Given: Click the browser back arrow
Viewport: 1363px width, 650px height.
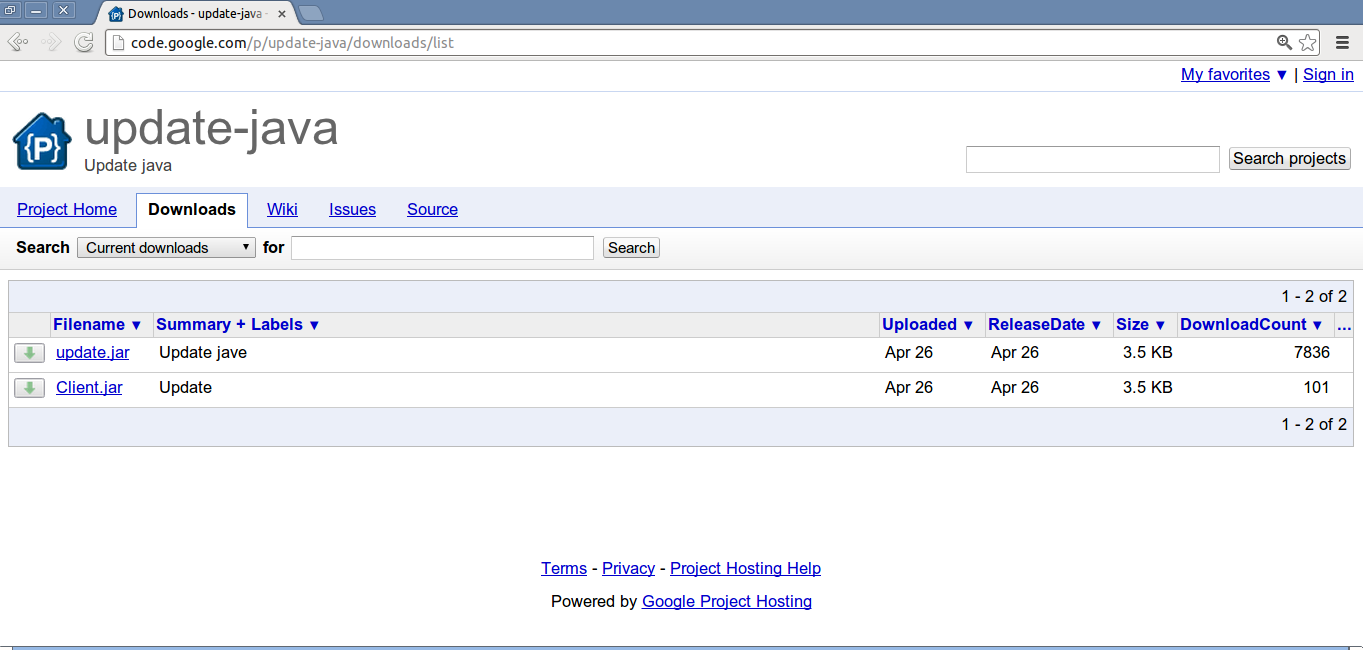Looking at the screenshot, I should 17,42.
